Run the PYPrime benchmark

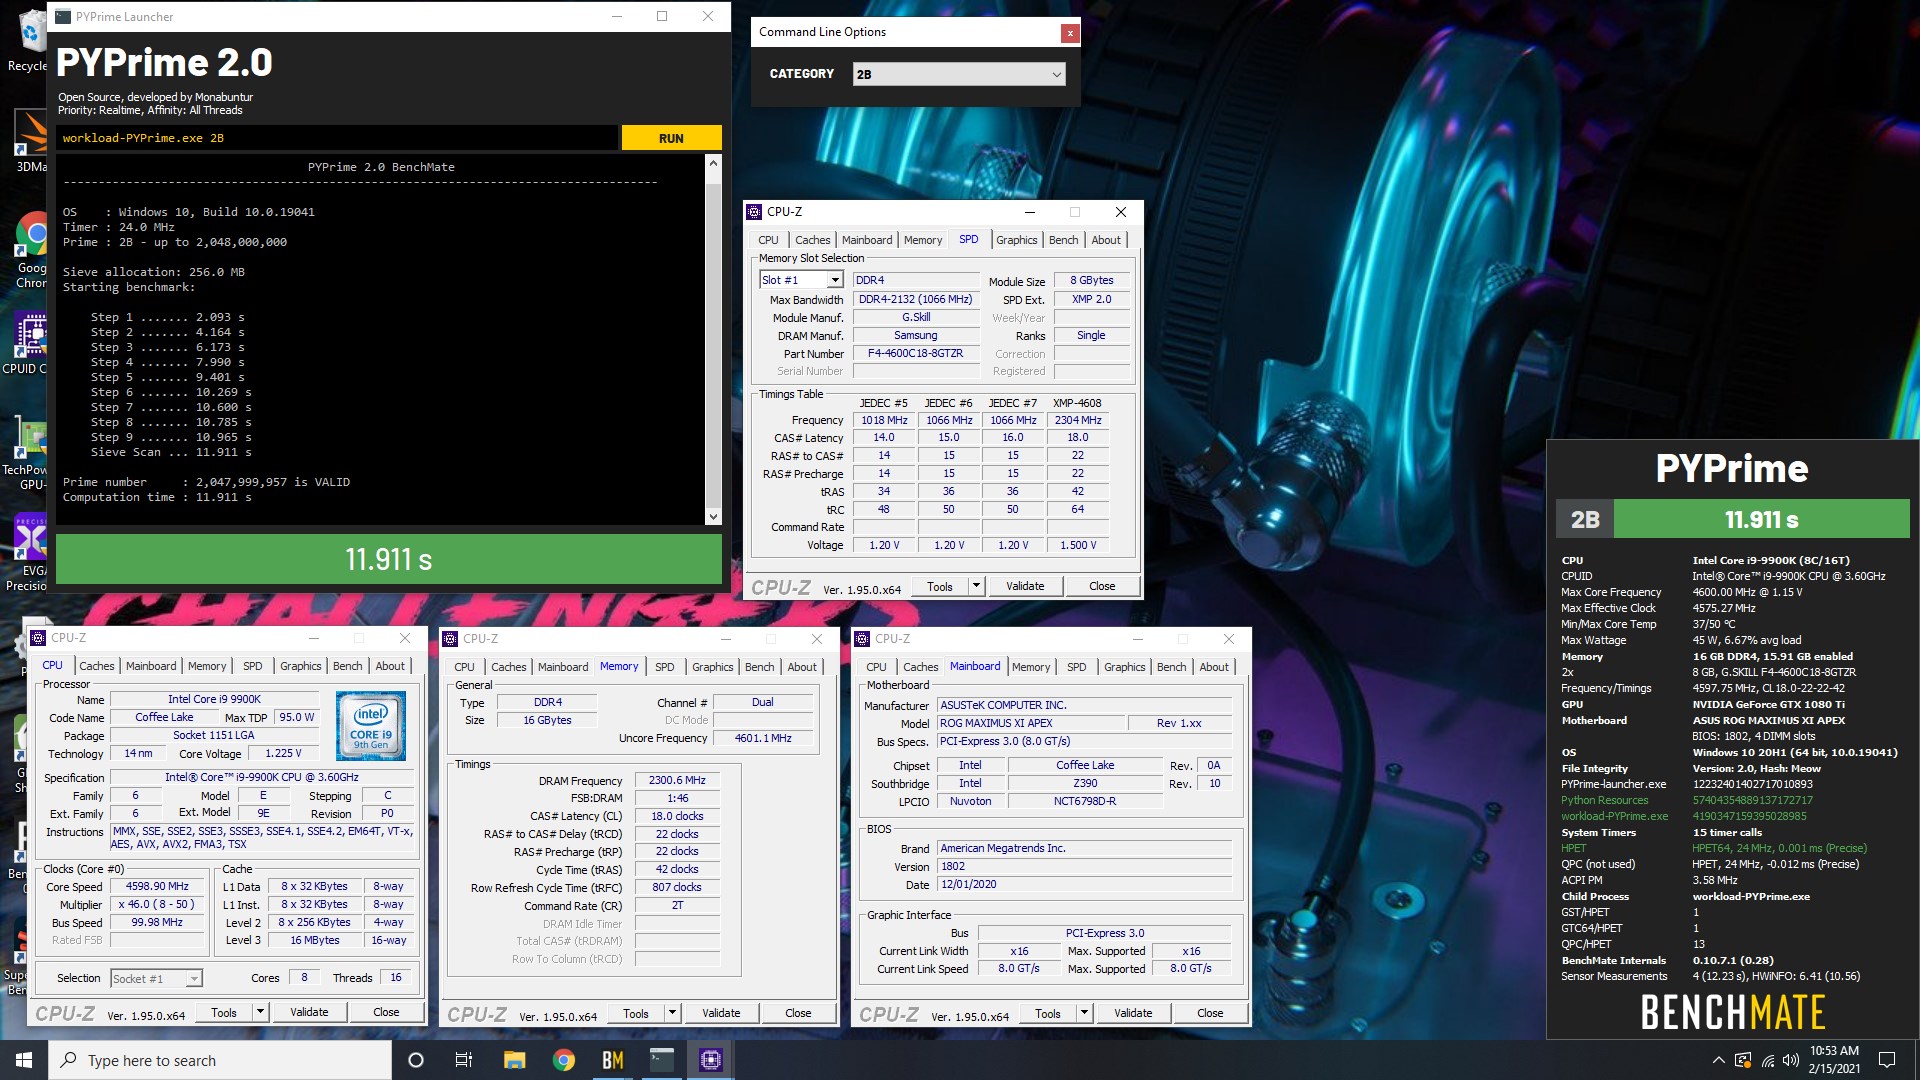click(671, 138)
